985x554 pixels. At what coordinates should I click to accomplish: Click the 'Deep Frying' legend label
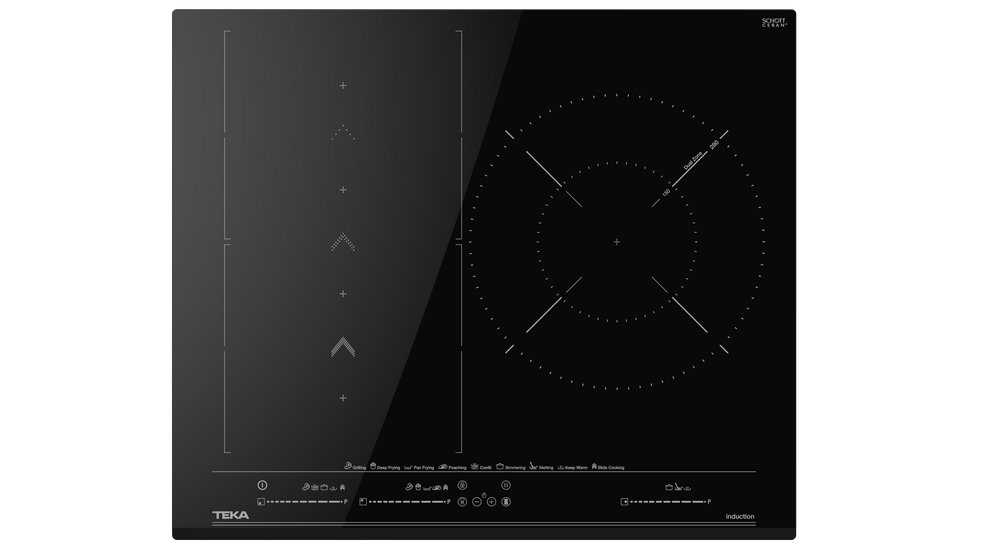click(388, 468)
